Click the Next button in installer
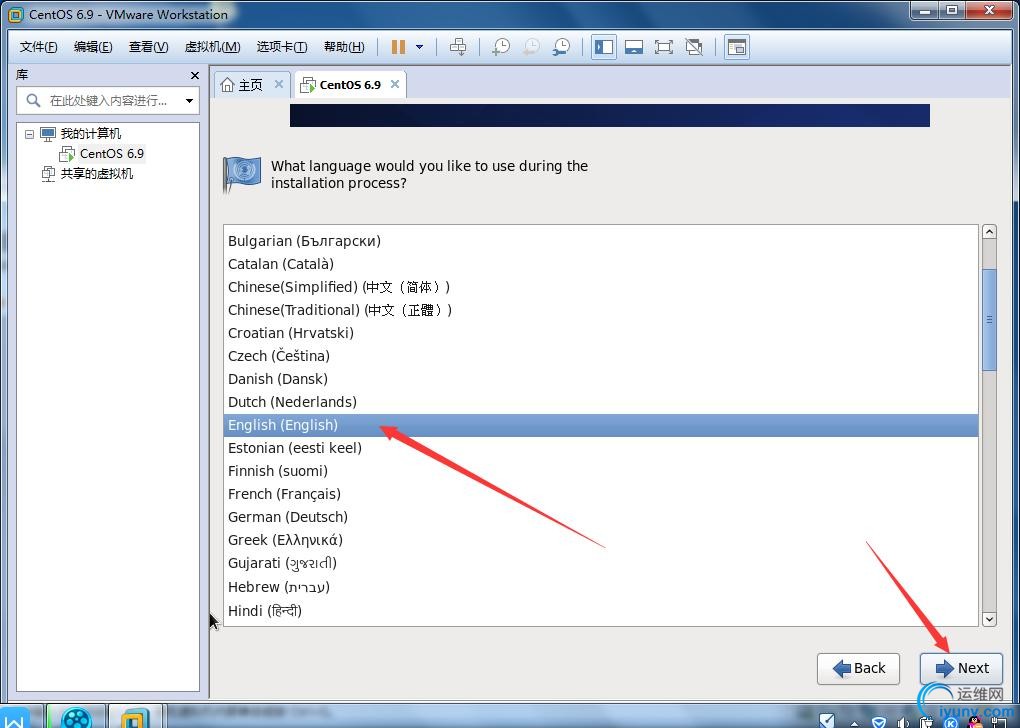The image size is (1020, 728). [961, 669]
